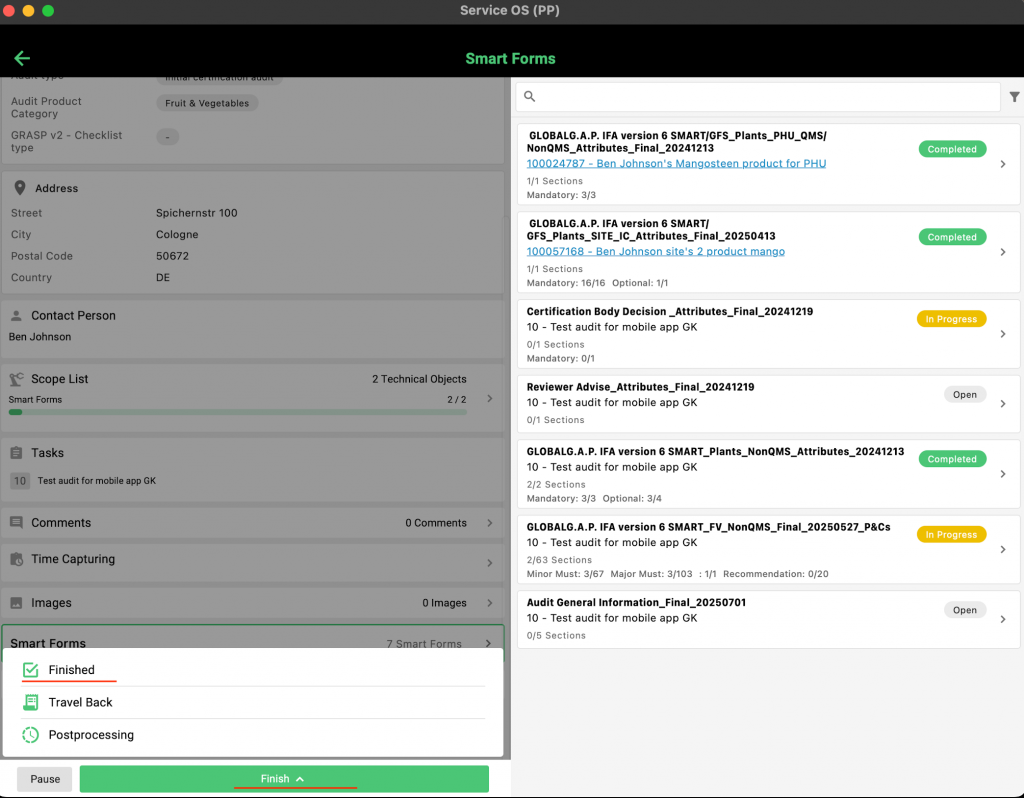This screenshot has width=1024, height=798.
Task: Click the green back arrow icon
Action: pos(22,59)
